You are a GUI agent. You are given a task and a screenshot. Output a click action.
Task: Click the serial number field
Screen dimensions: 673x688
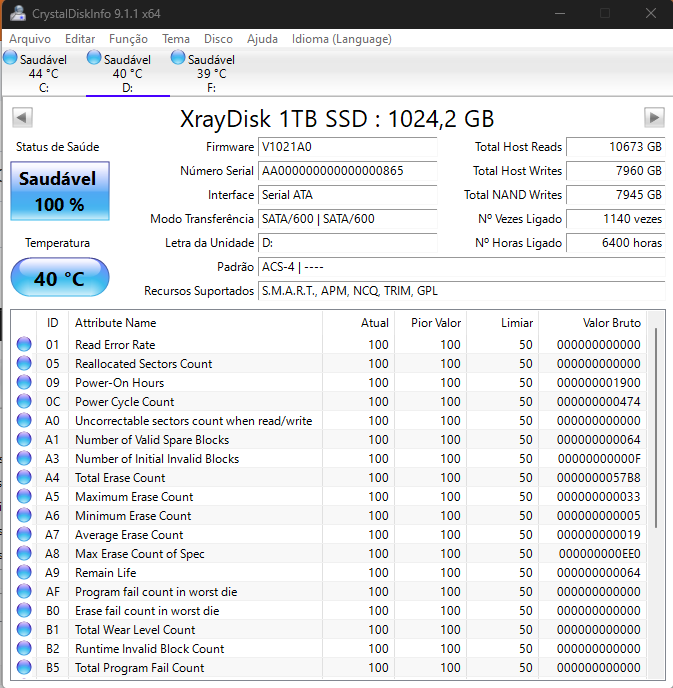click(x=347, y=171)
